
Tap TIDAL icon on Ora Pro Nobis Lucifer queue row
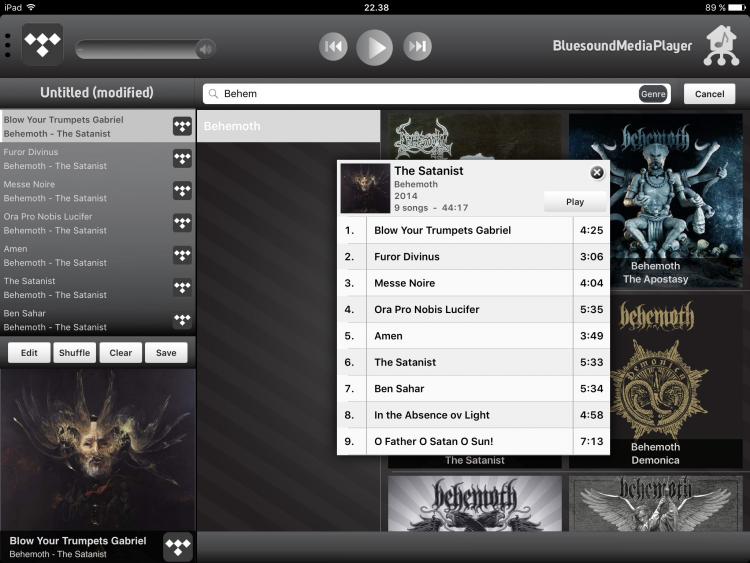point(182,223)
